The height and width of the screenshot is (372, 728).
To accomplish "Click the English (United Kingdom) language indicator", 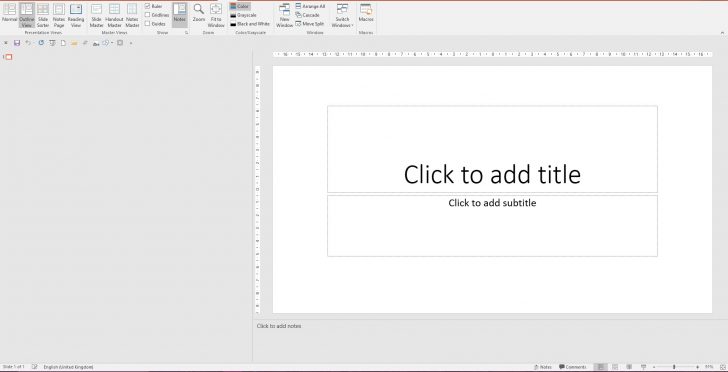I will click(x=68, y=367).
